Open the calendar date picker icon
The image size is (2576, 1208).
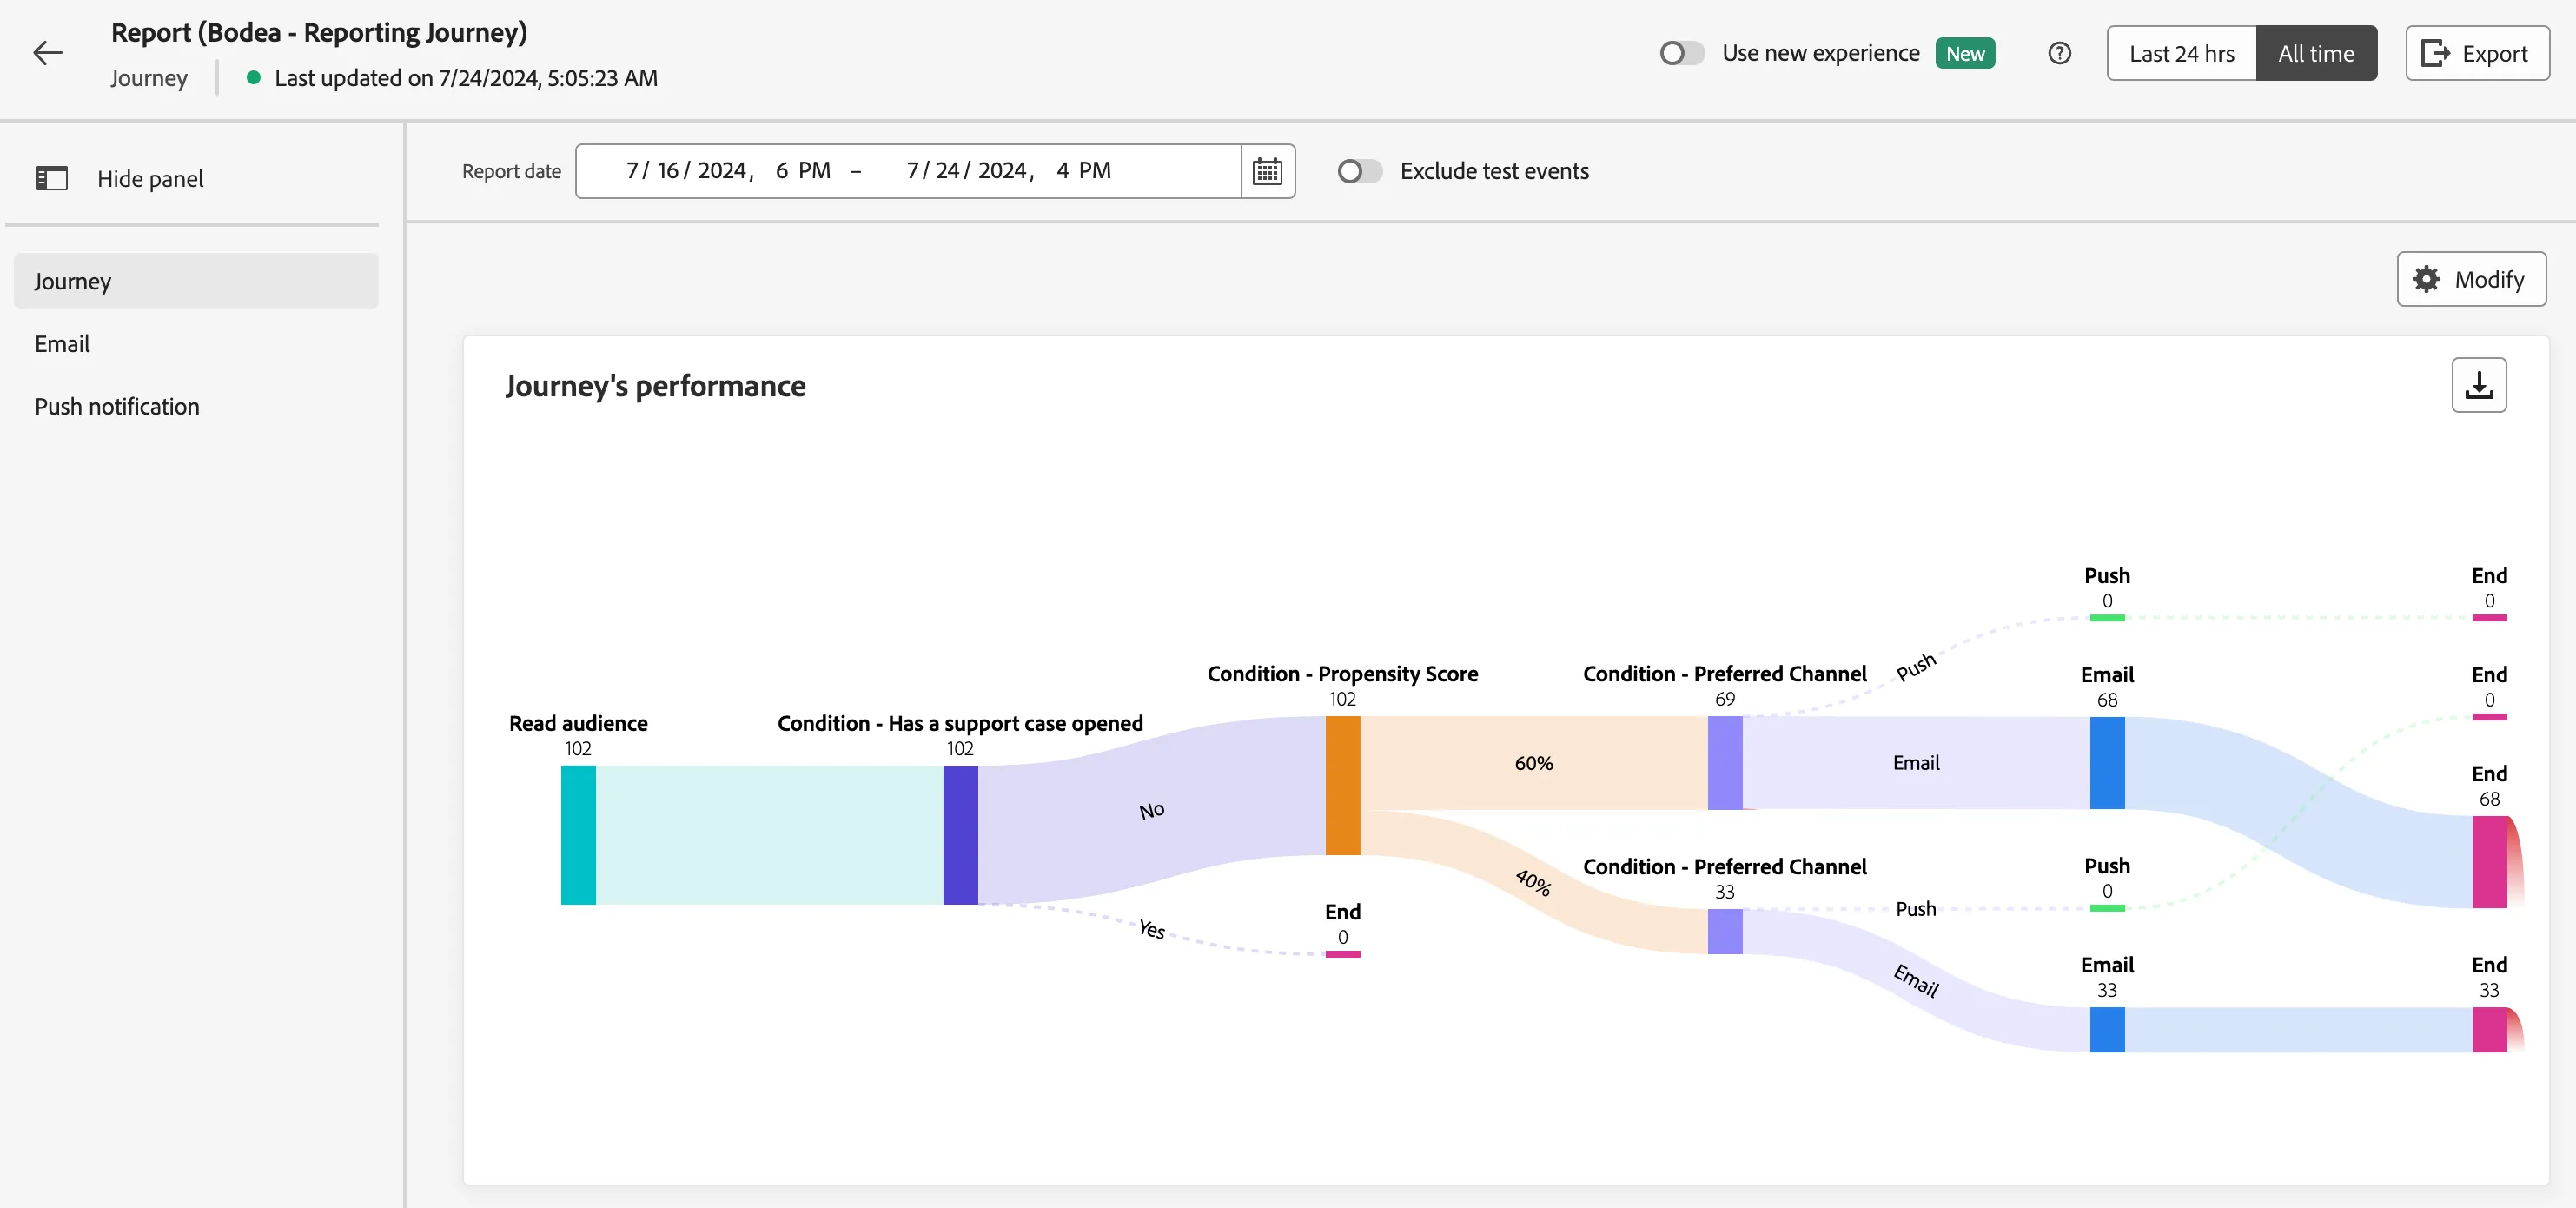point(1267,171)
